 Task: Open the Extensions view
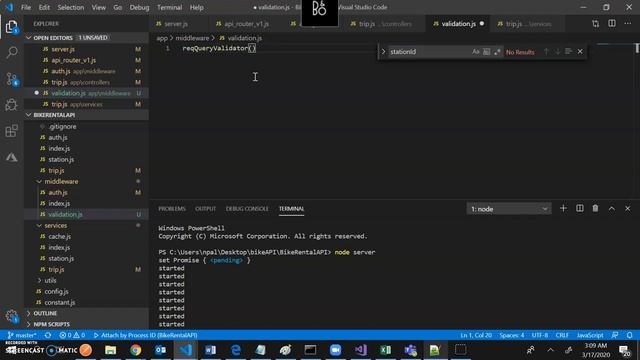tap(11, 131)
